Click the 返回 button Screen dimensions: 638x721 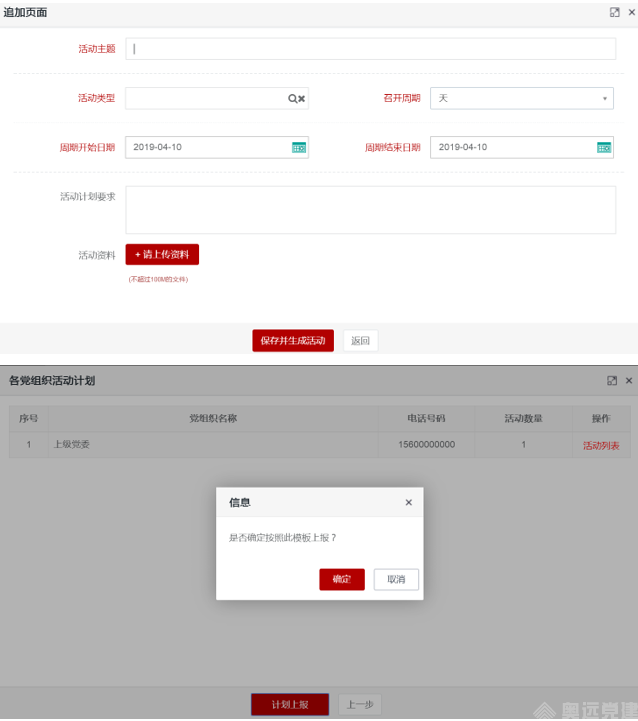tap(361, 341)
